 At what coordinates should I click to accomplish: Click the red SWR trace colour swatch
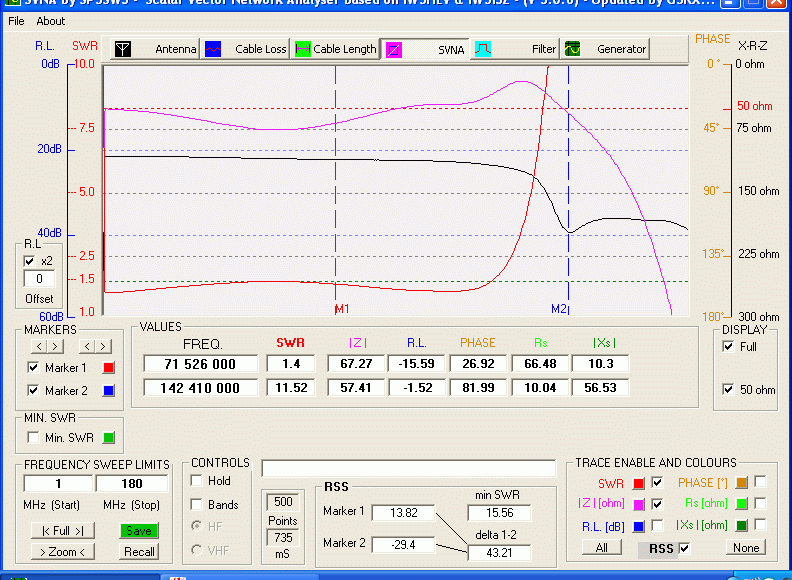tap(638, 483)
